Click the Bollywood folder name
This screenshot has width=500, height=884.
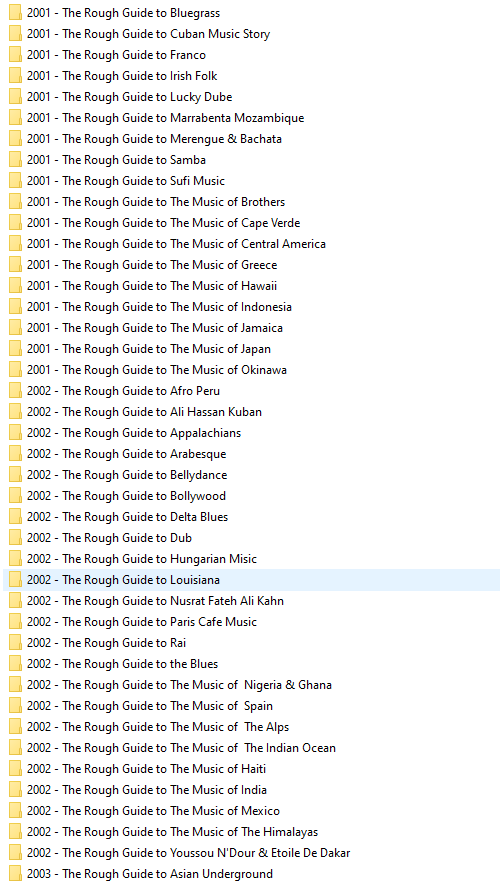pyautogui.click(x=198, y=496)
